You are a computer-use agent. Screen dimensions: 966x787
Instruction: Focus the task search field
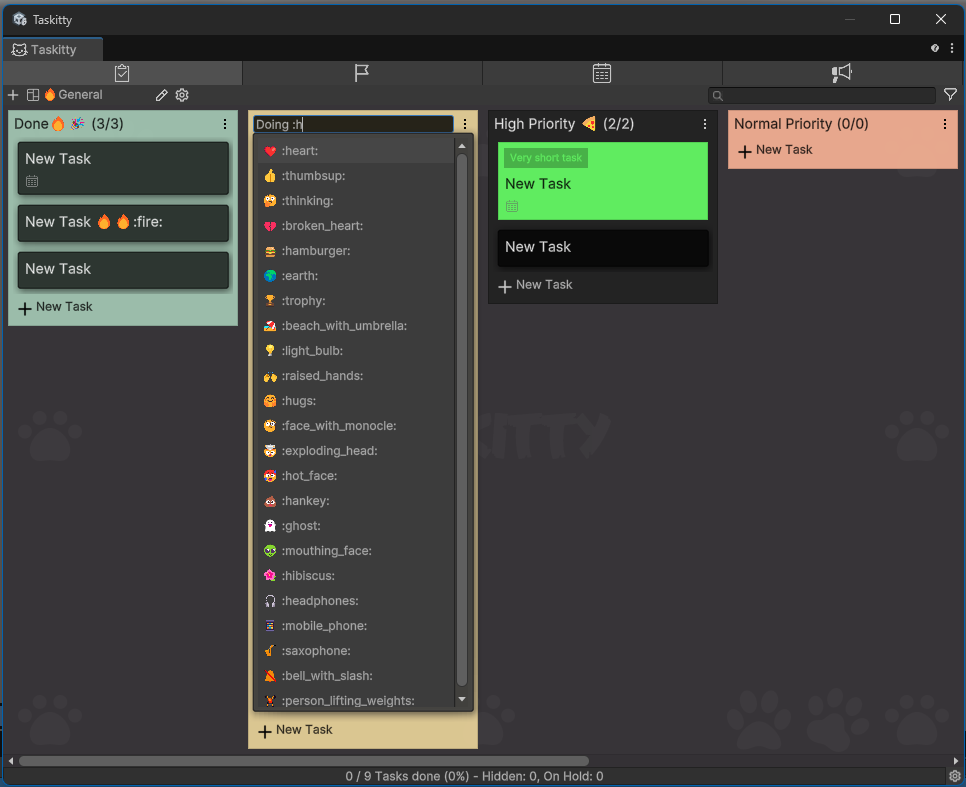coord(822,95)
